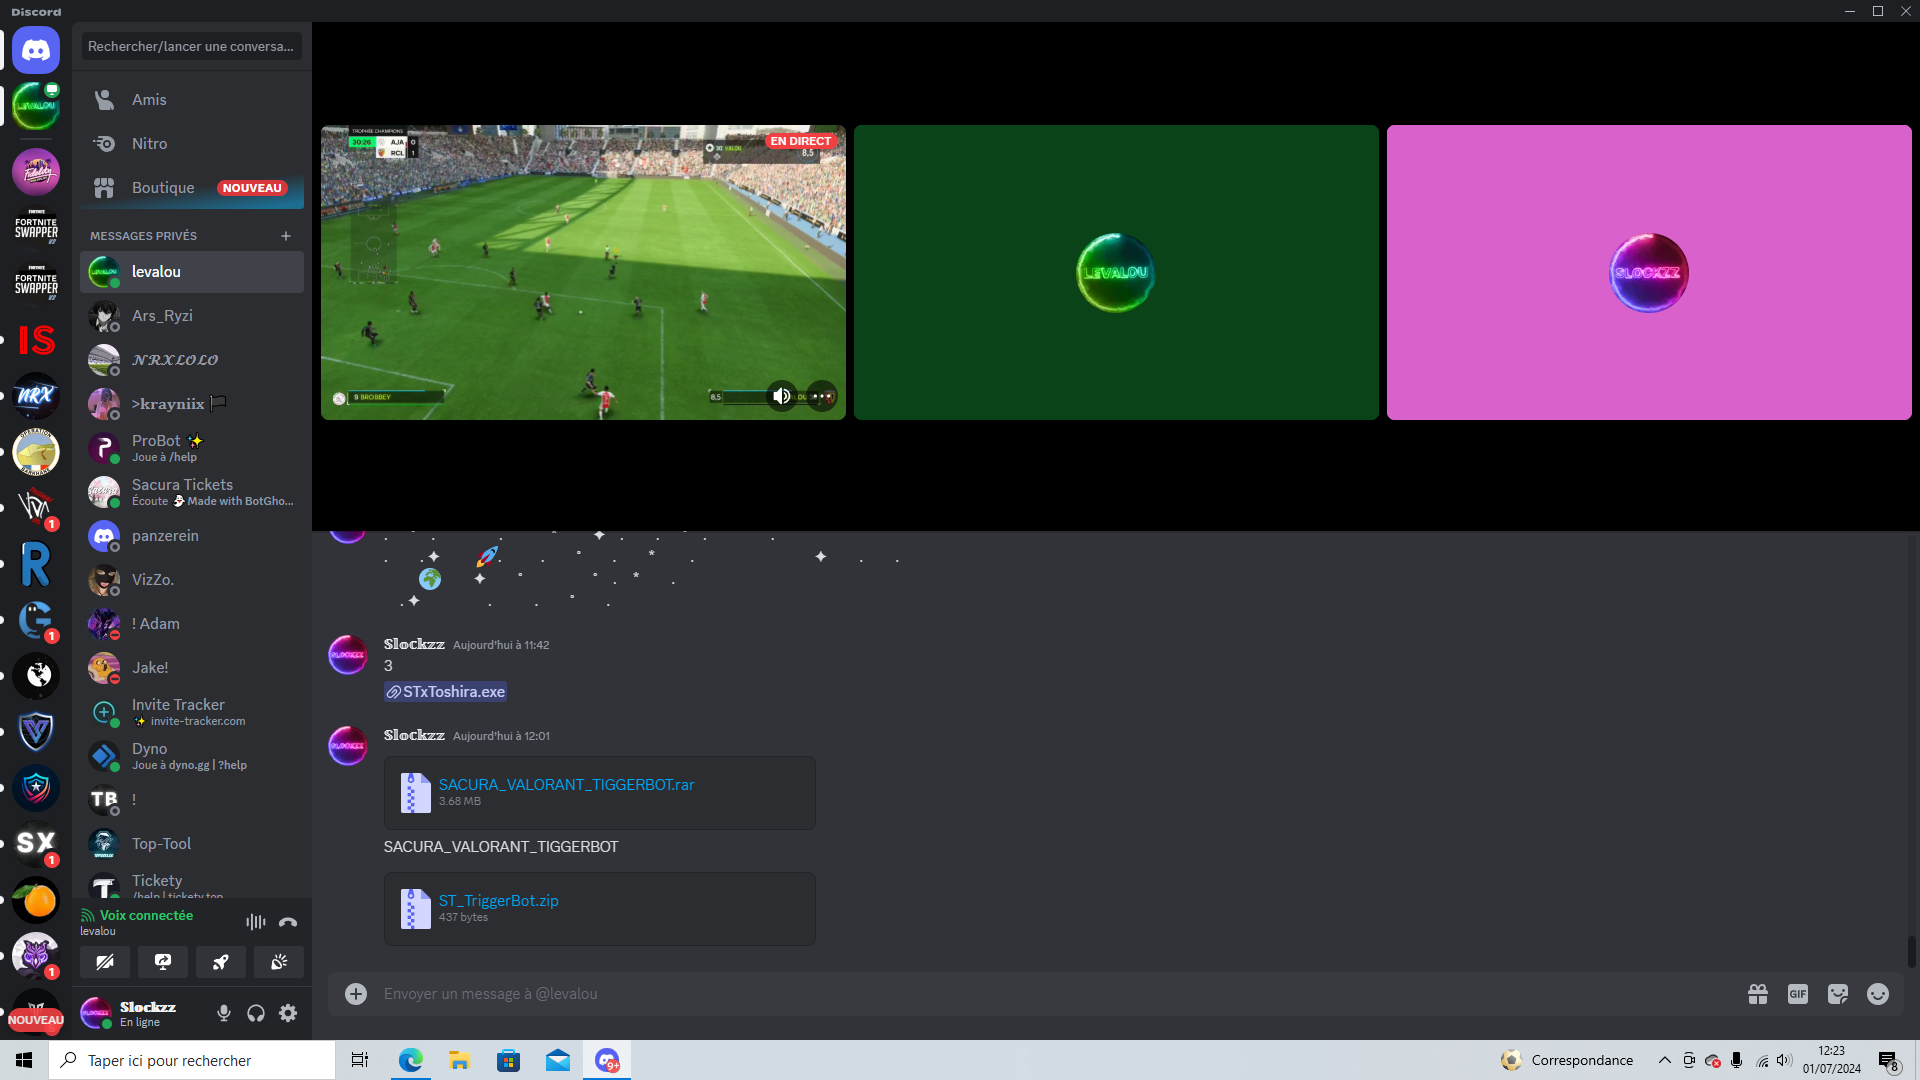Image resolution: width=1920 pixels, height=1080 pixels.
Task: Open the sticker picker
Action: tap(1838, 994)
